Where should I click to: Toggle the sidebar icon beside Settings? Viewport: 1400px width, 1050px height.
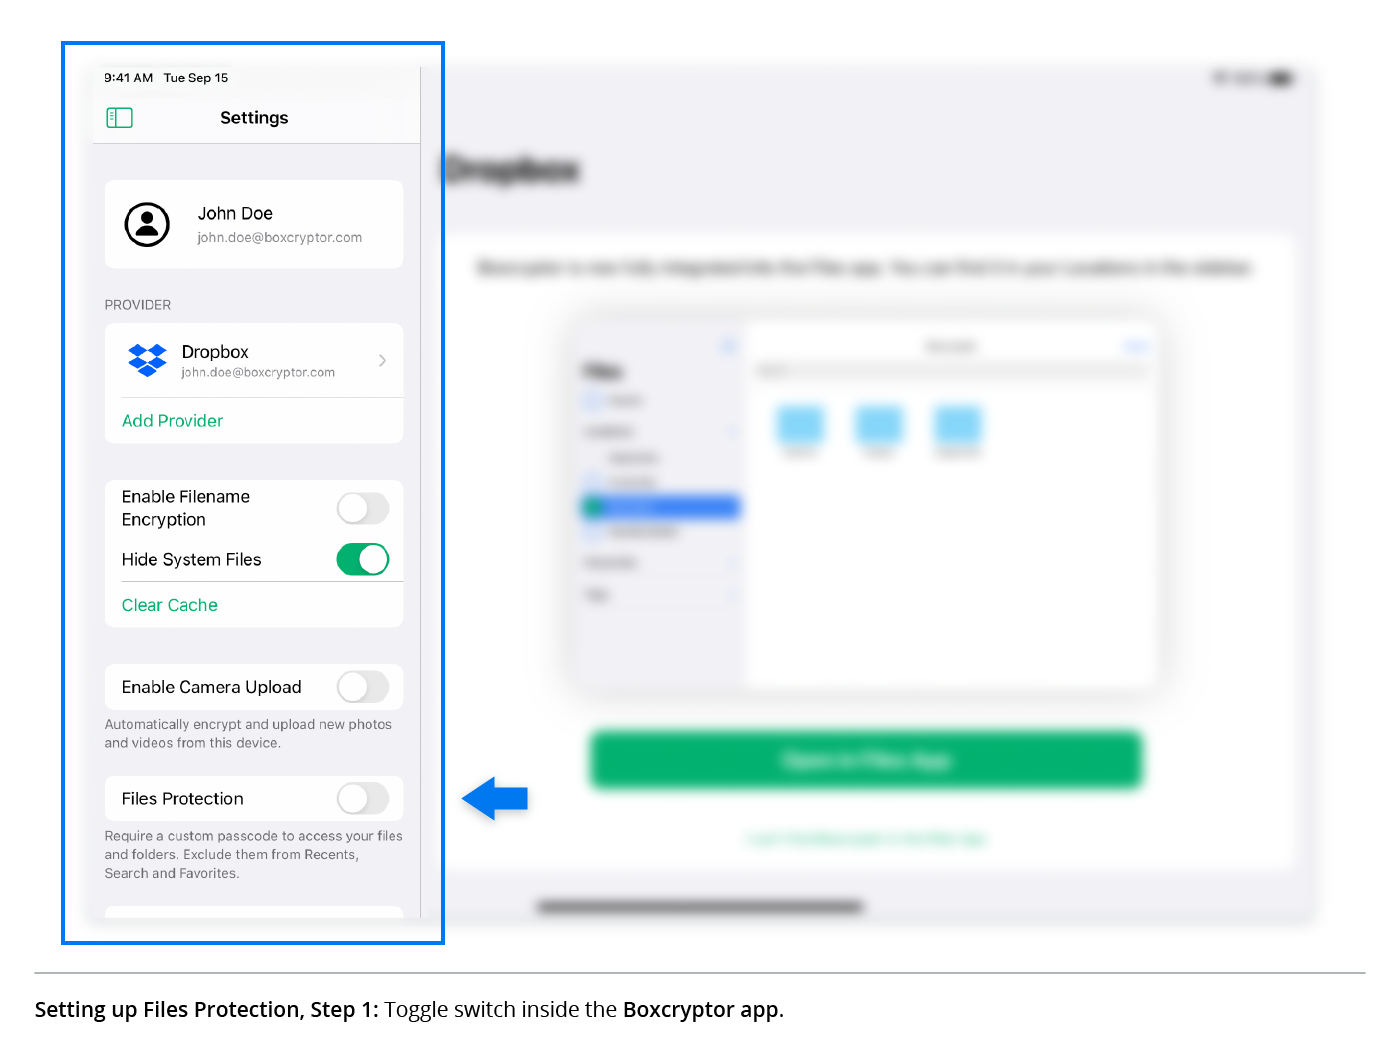[119, 118]
